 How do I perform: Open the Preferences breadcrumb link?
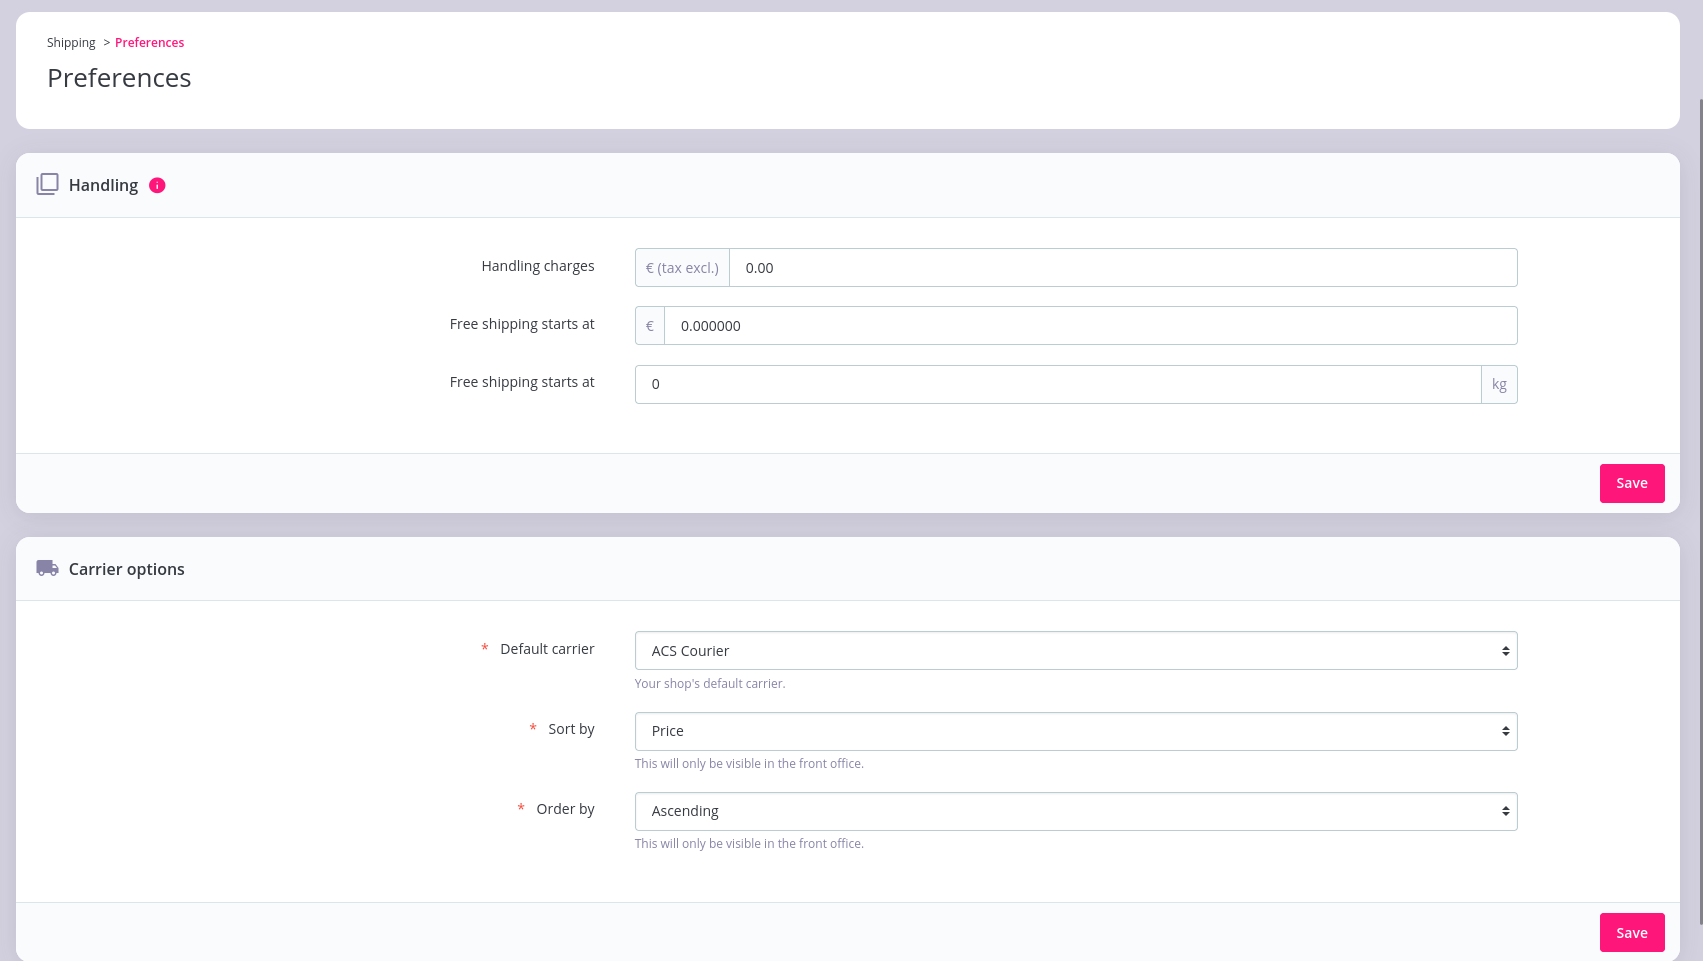pos(149,42)
